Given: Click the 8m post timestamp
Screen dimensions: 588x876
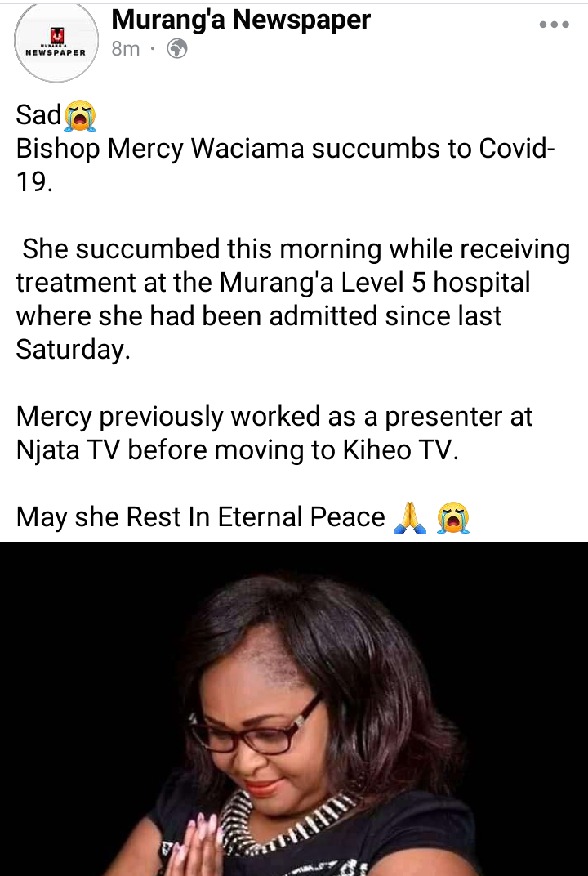Looking at the screenshot, I should coord(125,49).
